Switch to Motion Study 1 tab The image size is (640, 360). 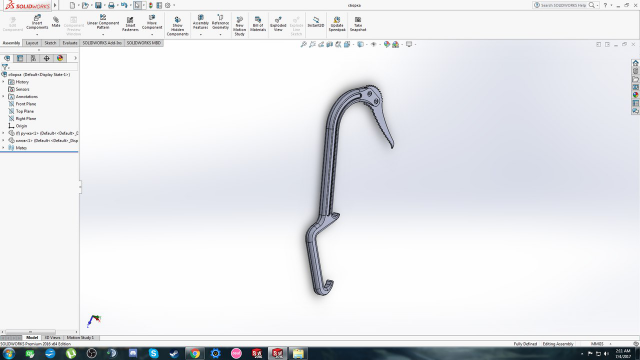point(80,338)
